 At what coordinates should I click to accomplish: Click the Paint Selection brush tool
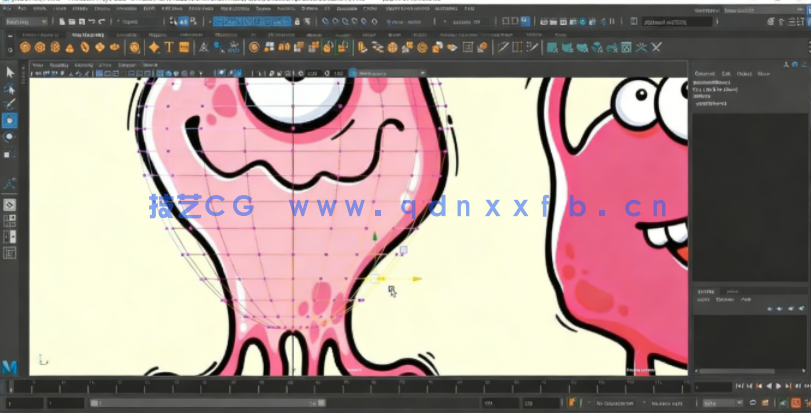10,103
